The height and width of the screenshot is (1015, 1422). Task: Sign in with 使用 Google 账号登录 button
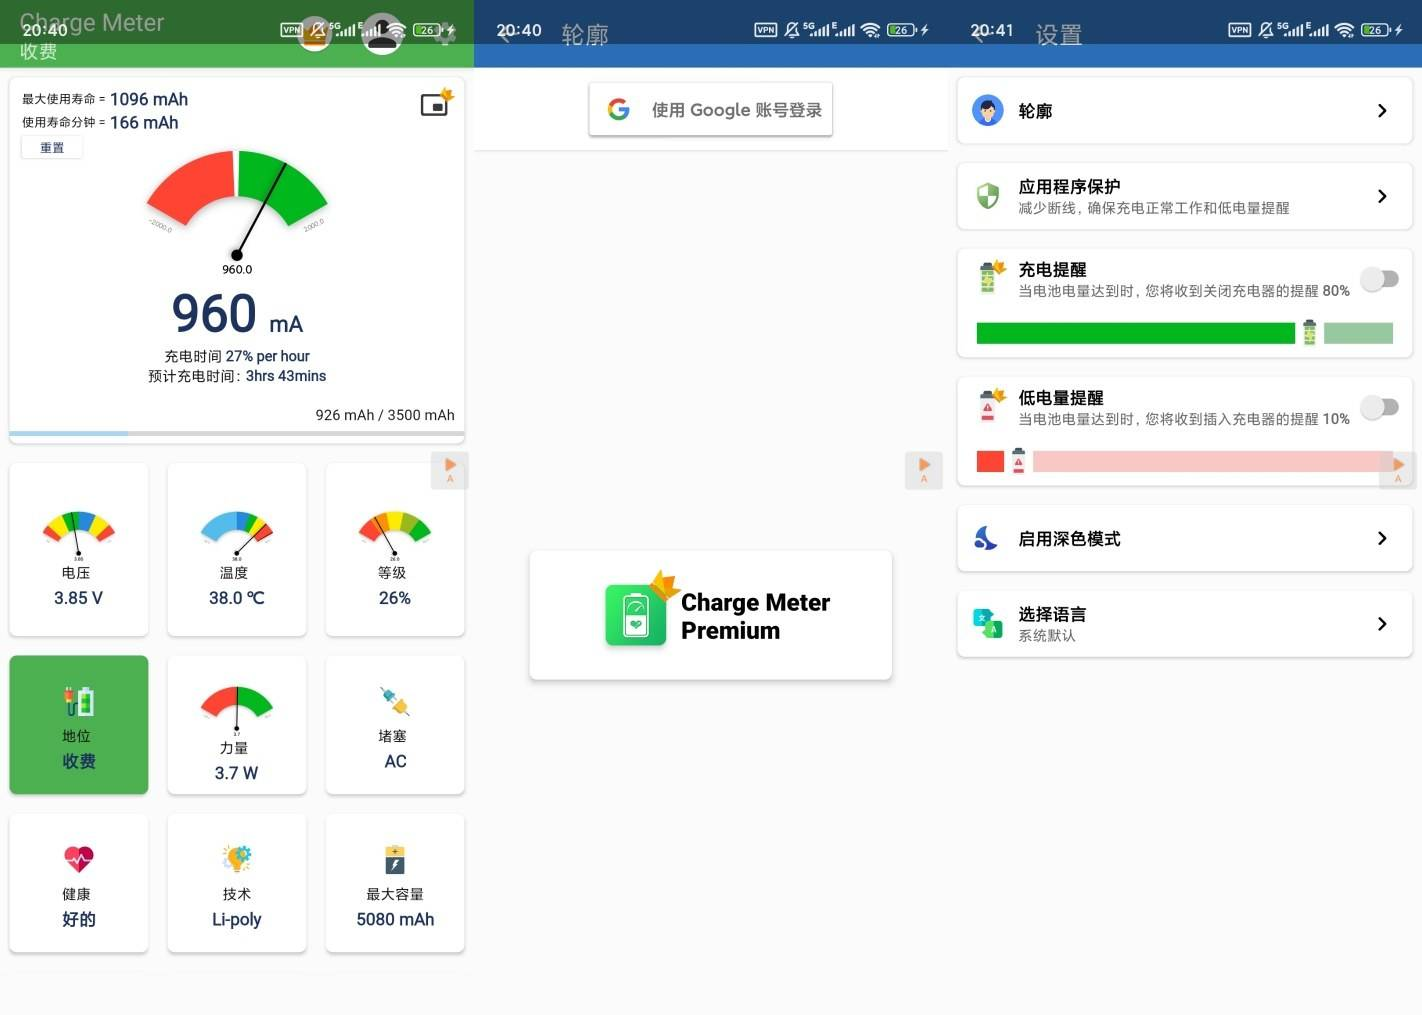pos(710,110)
